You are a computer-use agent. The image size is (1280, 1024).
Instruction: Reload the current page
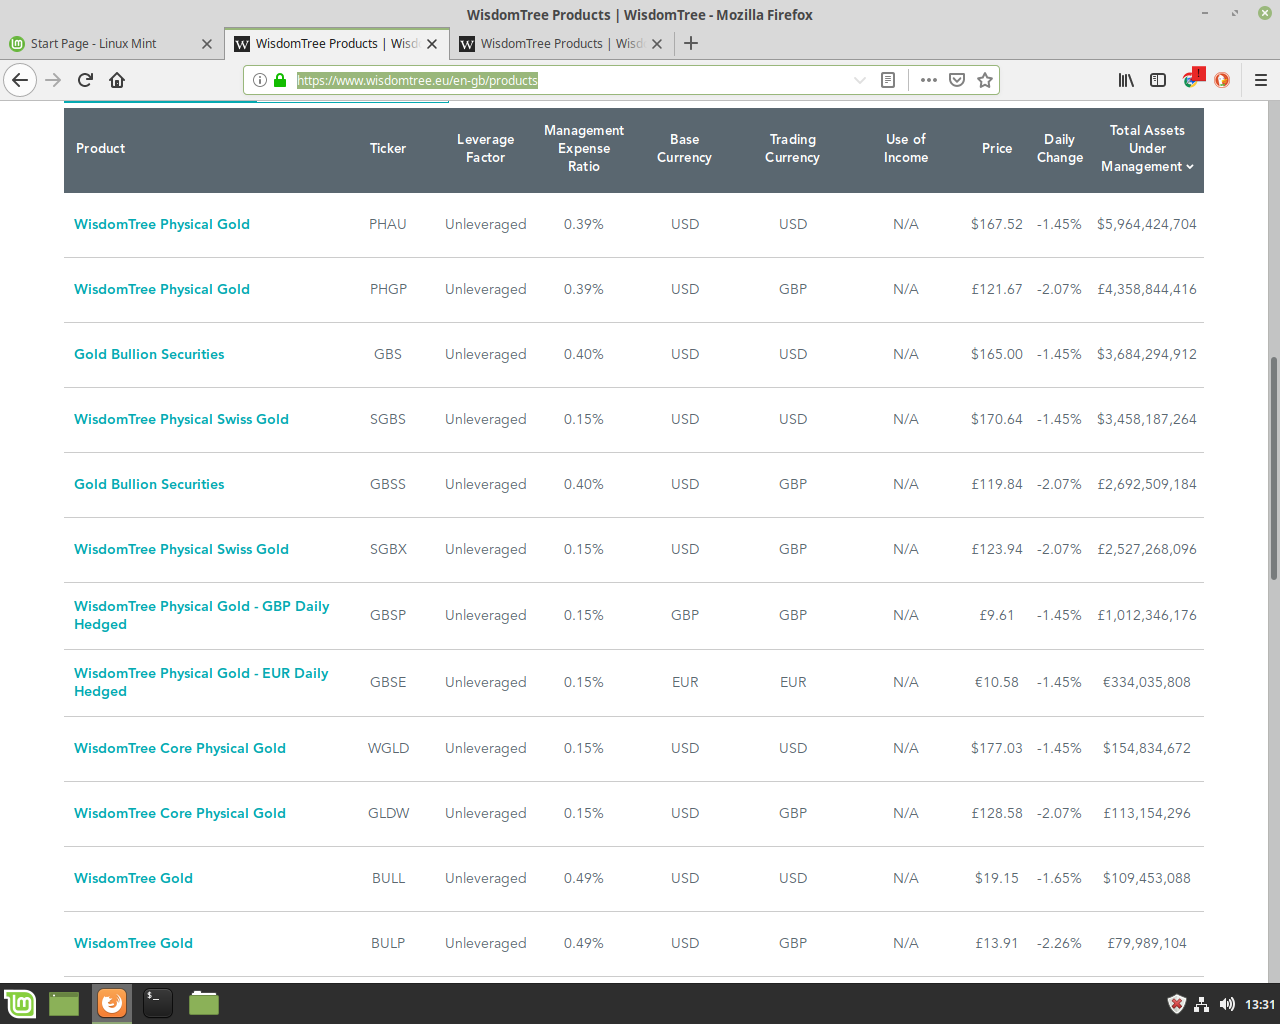click(85, 80)
